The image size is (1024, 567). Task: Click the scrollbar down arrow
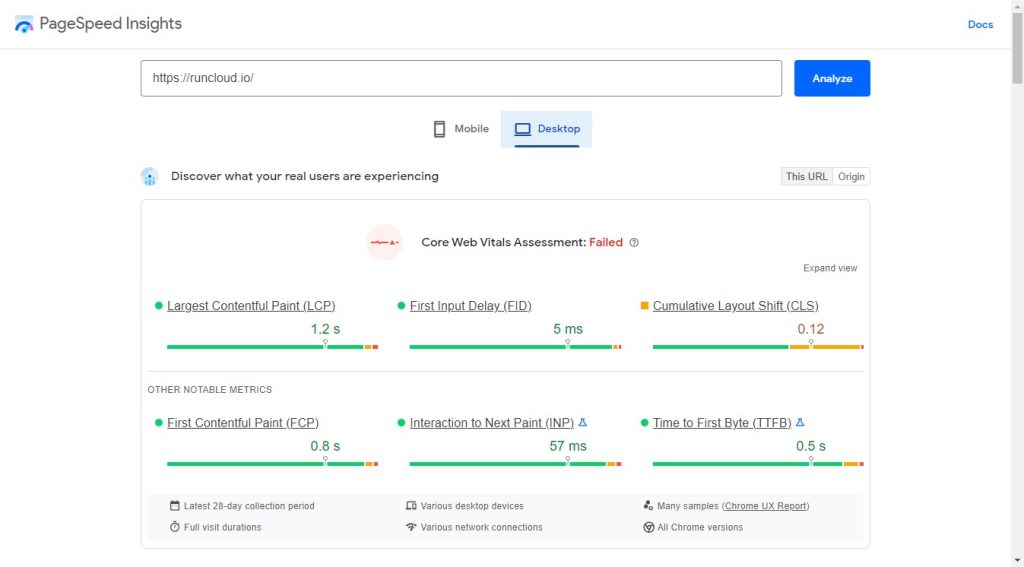click(x=1017, y=561)
